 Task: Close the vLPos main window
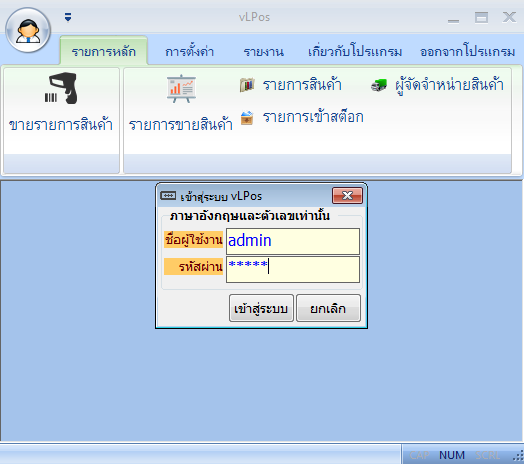pos(509,17)
